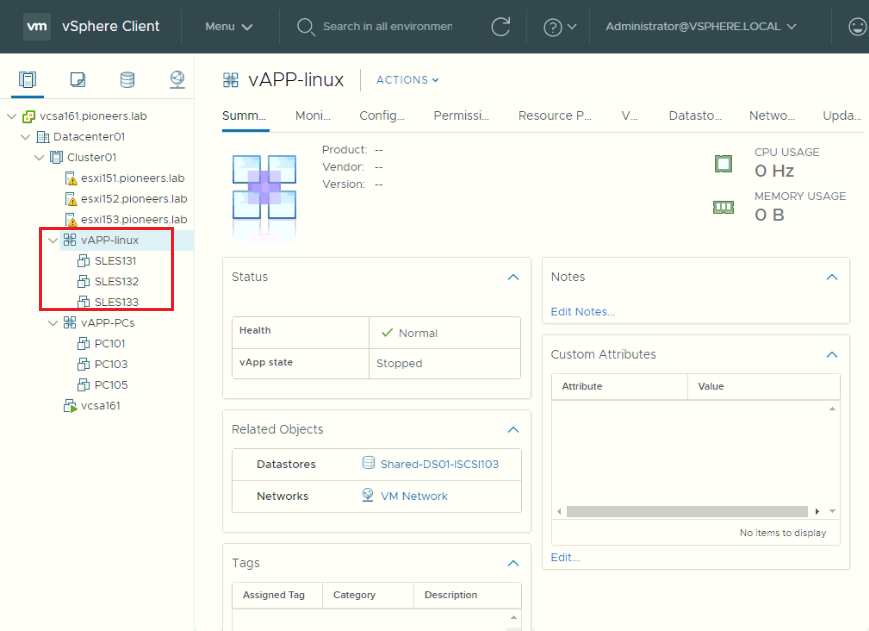Click the vSphere Client title
The width and height of the screenshot is (869, 631).
coord(110,26)
